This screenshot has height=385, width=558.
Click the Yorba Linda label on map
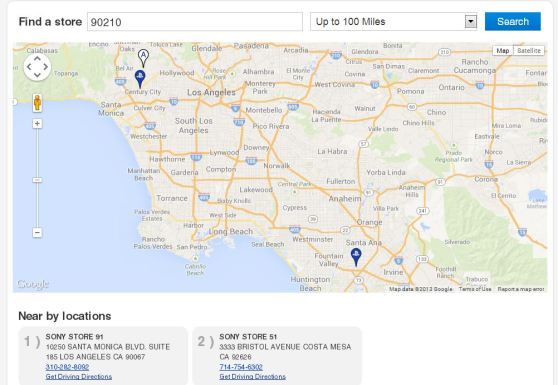tap(386, 172)
